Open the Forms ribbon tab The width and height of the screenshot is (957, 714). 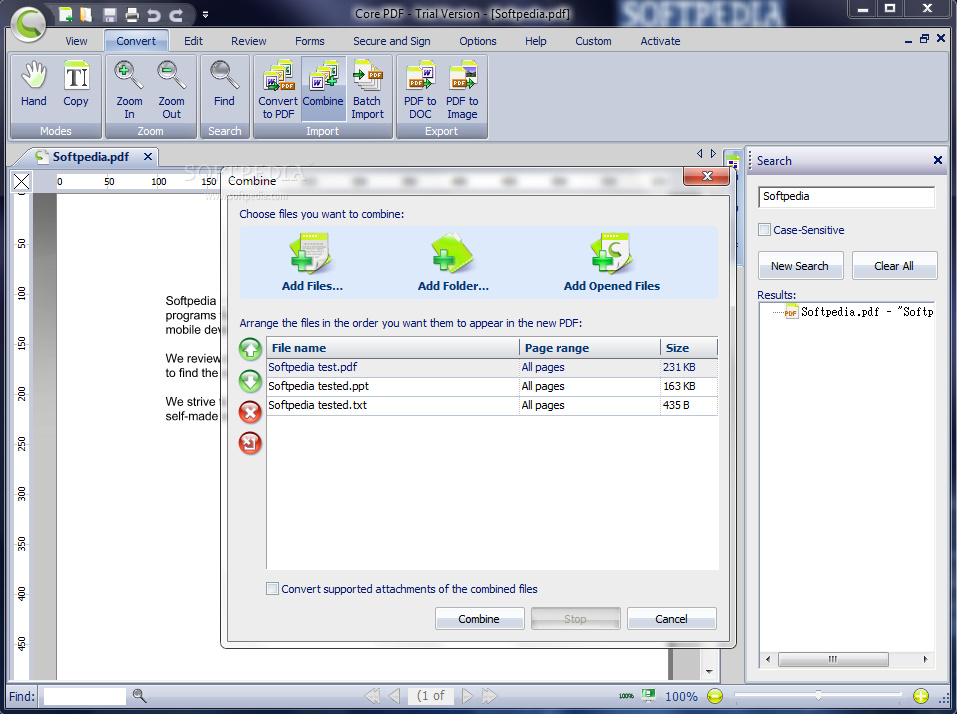click(309, 41)
